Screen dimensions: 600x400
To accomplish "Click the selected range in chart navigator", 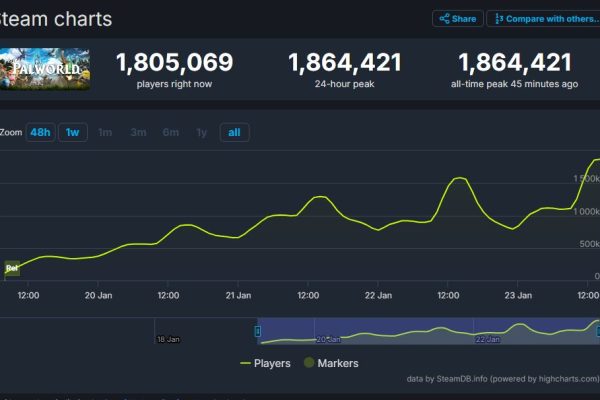I will (x=429, y=331).
